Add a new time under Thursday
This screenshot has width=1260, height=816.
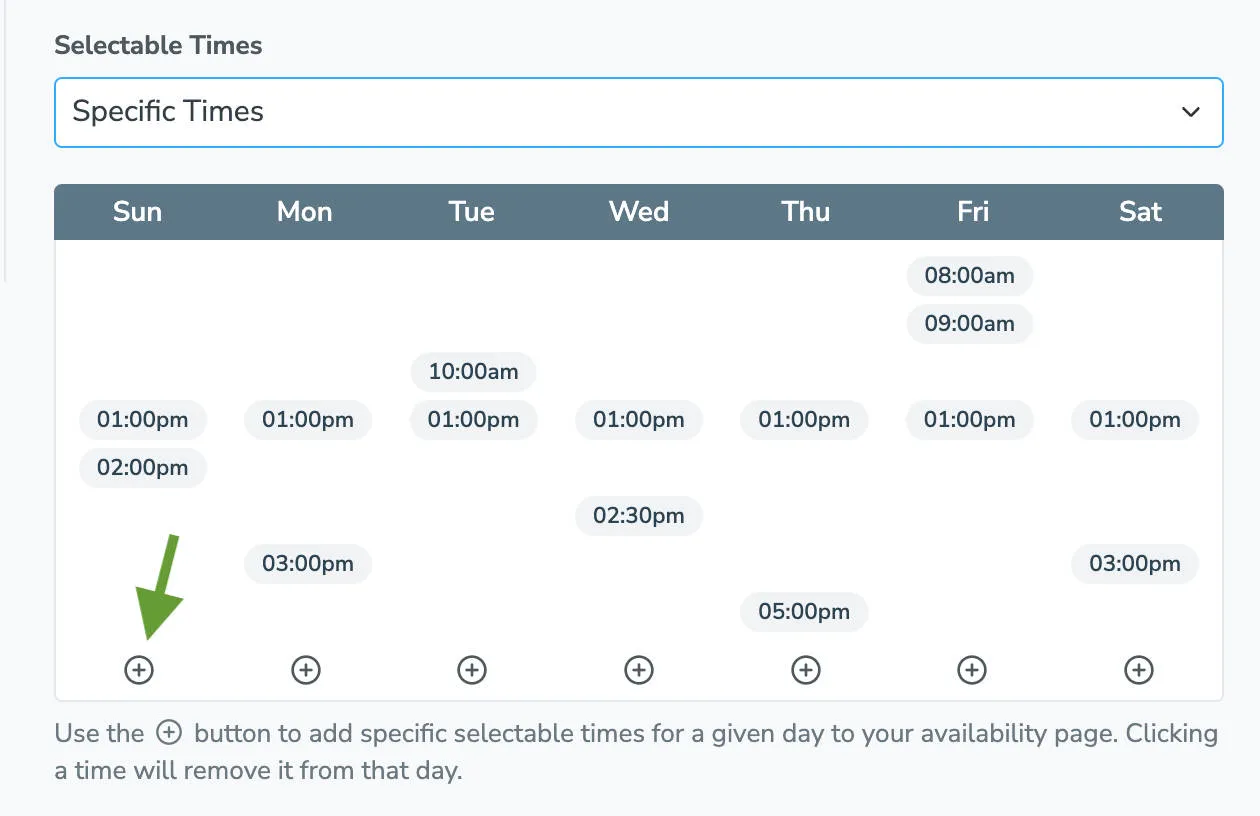click(x=804, y=670)
